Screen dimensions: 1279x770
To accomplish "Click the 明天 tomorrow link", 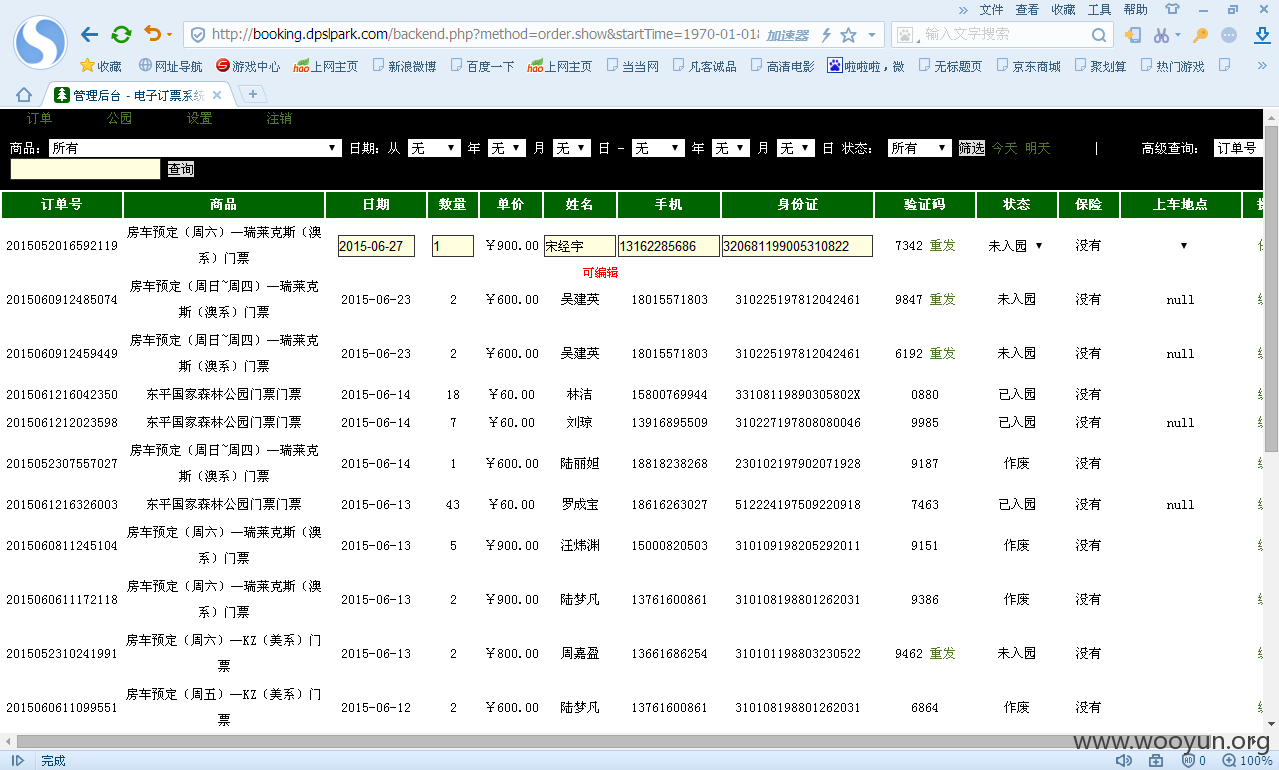I will [1038, 148].
